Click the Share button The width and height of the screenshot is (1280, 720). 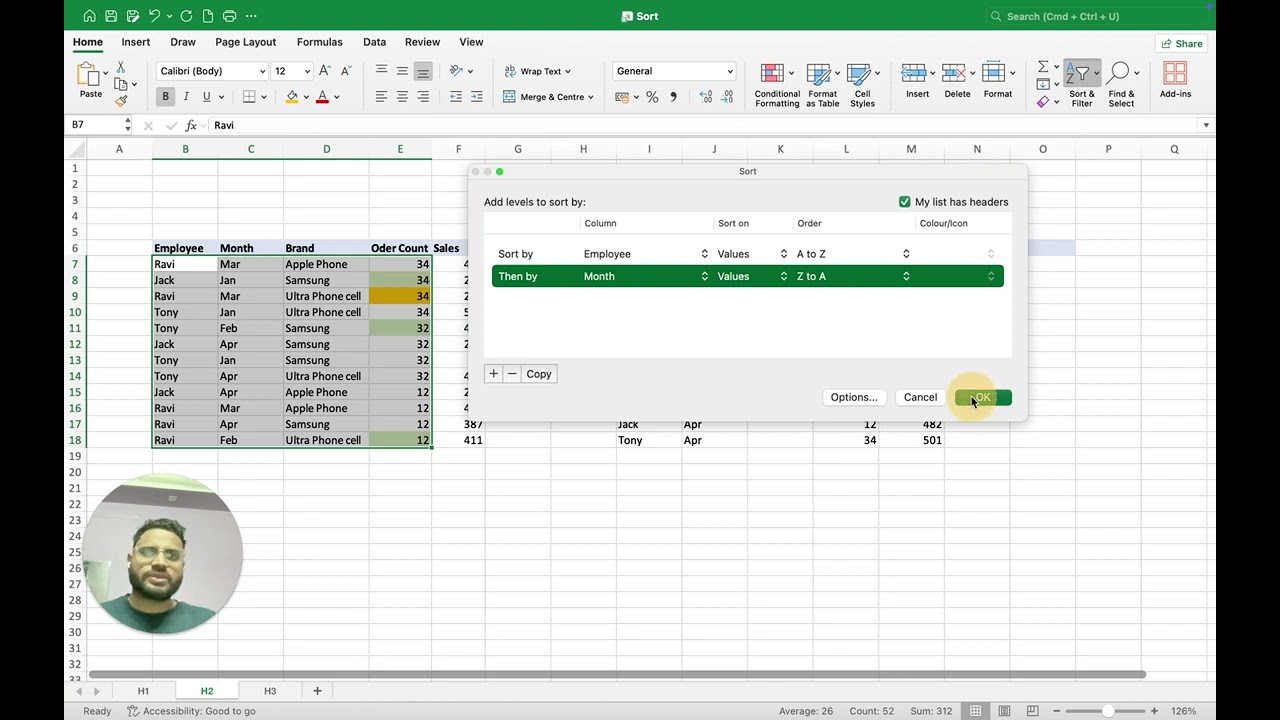coord(1181,43)
